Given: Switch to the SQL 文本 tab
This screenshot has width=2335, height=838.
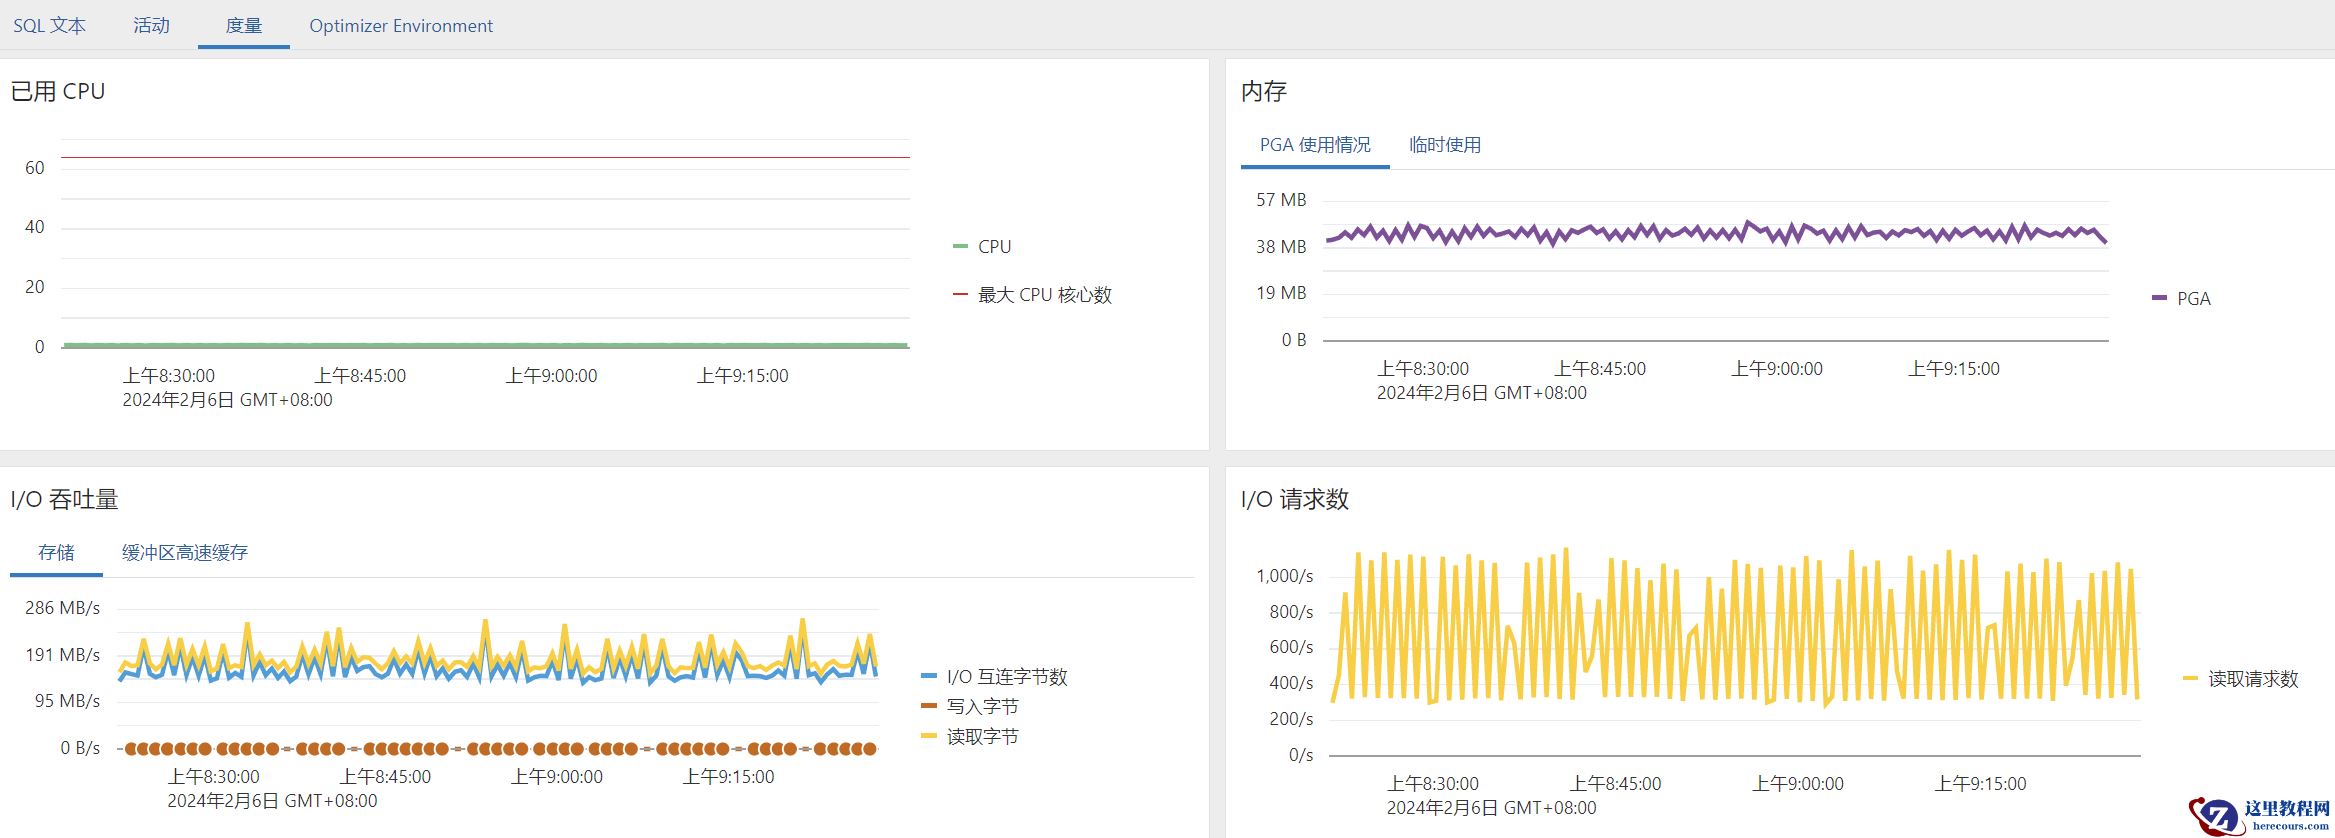Looking at the screenshot, I should click(49, 26).
